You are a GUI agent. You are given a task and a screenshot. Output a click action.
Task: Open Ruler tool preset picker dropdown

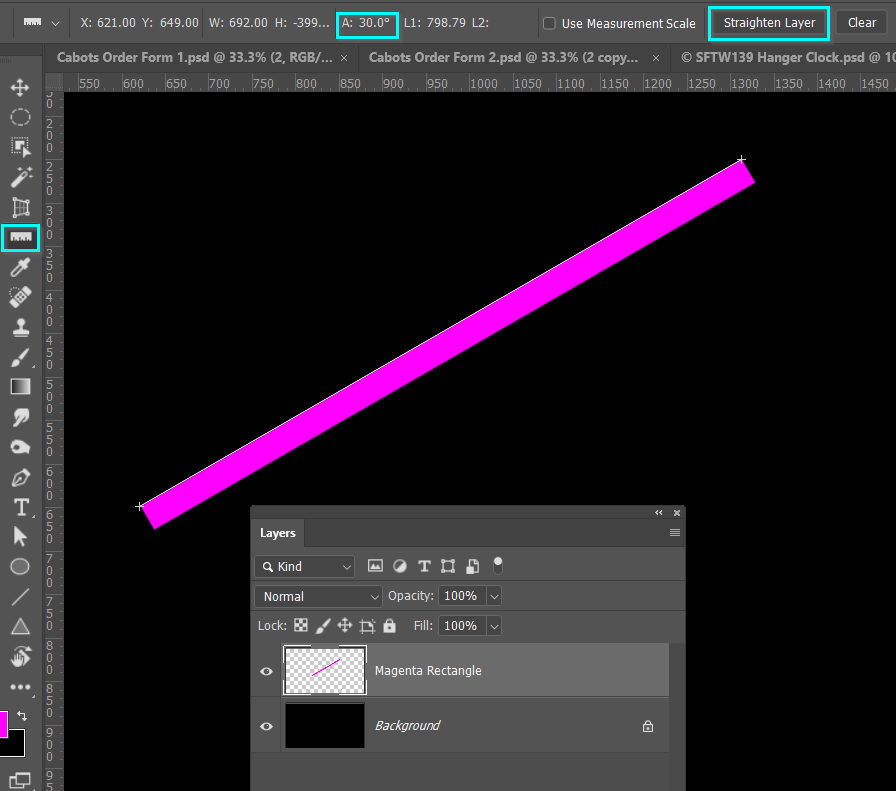pos(55,23)
